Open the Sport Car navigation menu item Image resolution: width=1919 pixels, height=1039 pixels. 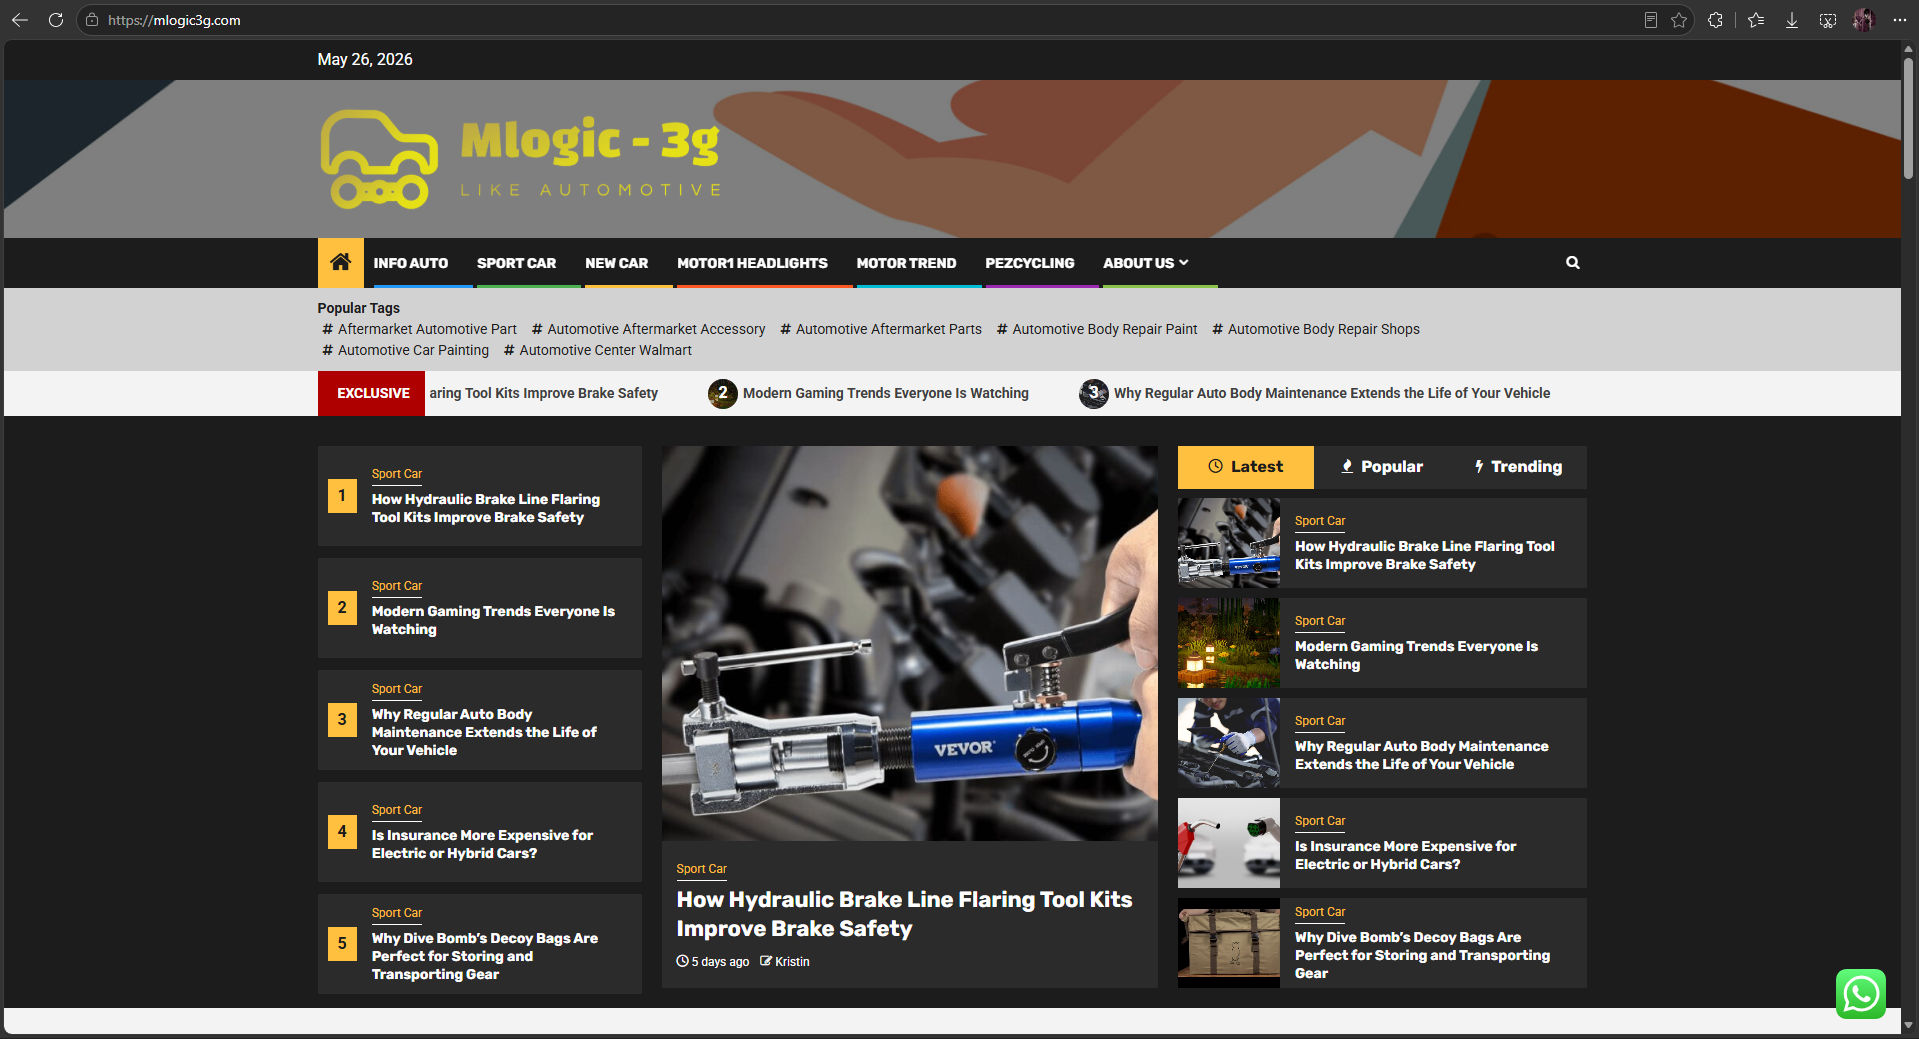coord(516,263)
